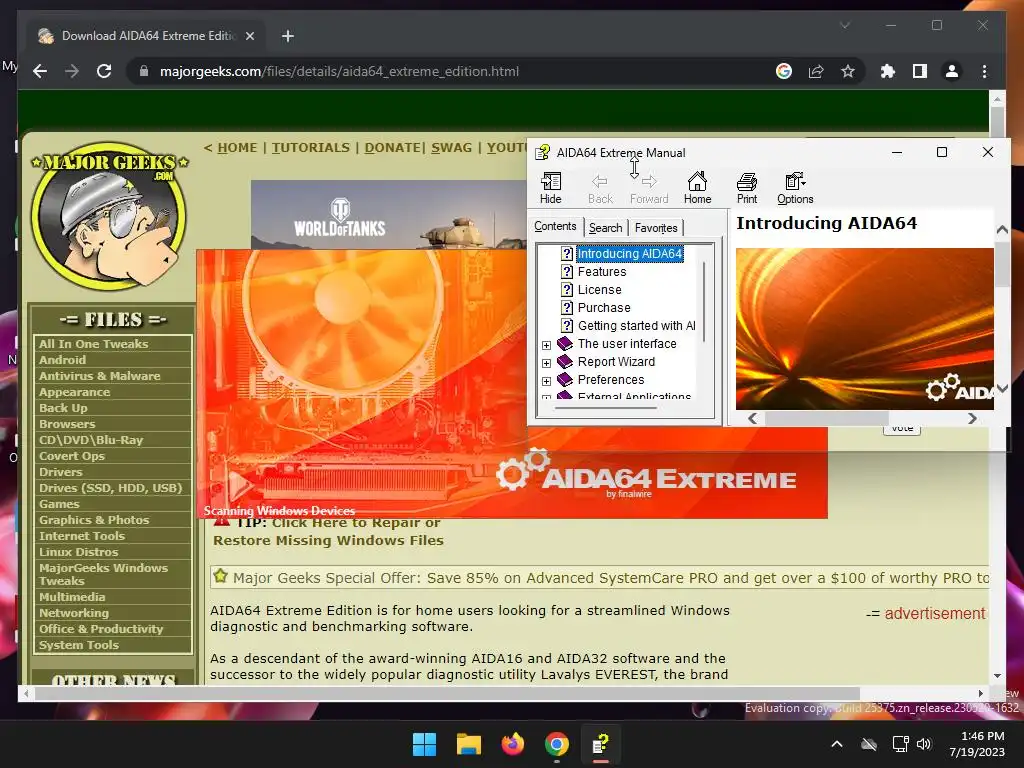1024x768 pixels.
Task: Expand the Report Wizard tree node
Action: tap(547, 362)
